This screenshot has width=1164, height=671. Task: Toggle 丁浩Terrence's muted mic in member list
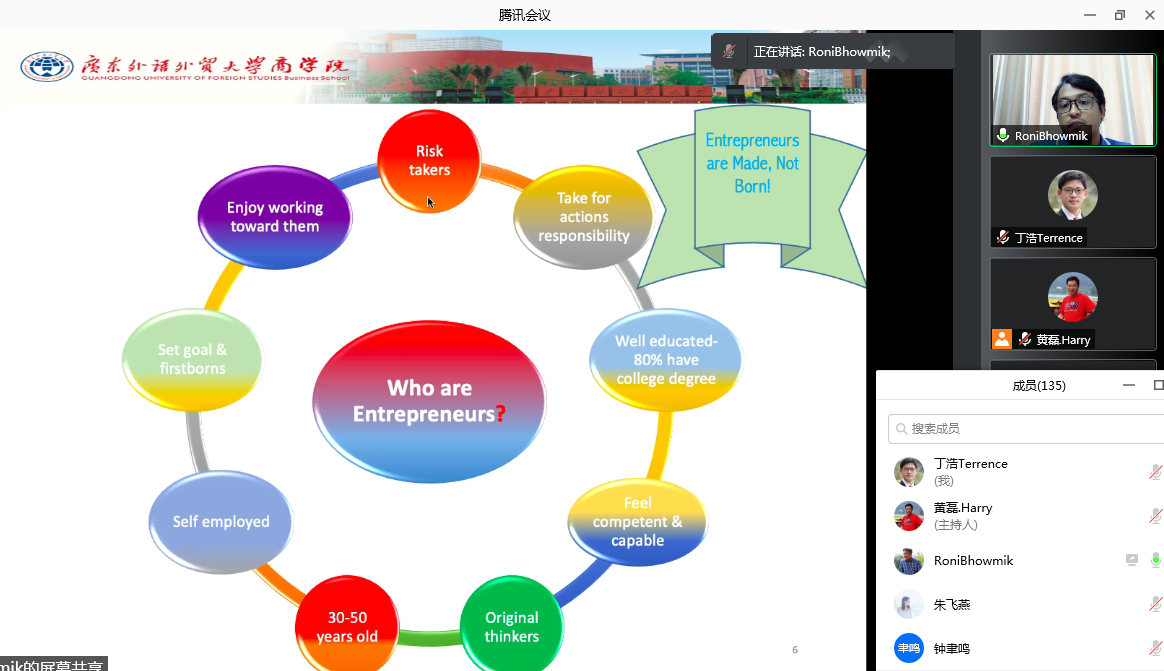pos(1155,472)
